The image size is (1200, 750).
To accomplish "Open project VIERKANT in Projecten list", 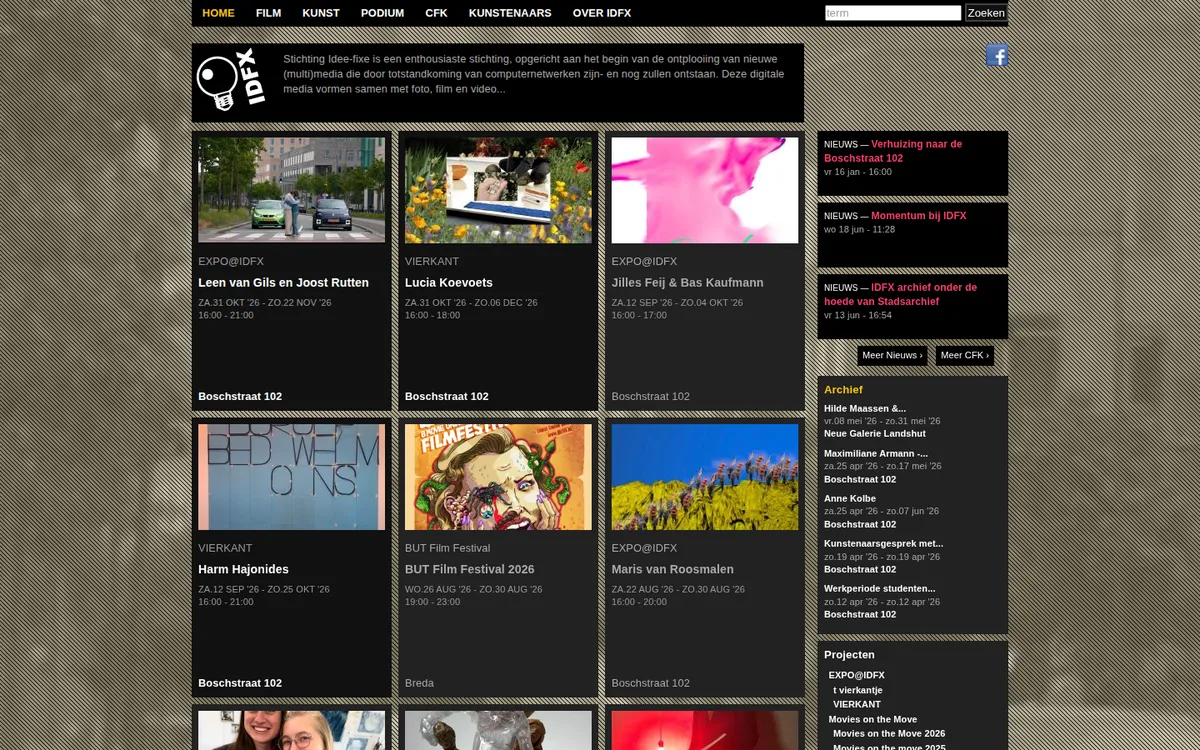I will tap(857, 704).
